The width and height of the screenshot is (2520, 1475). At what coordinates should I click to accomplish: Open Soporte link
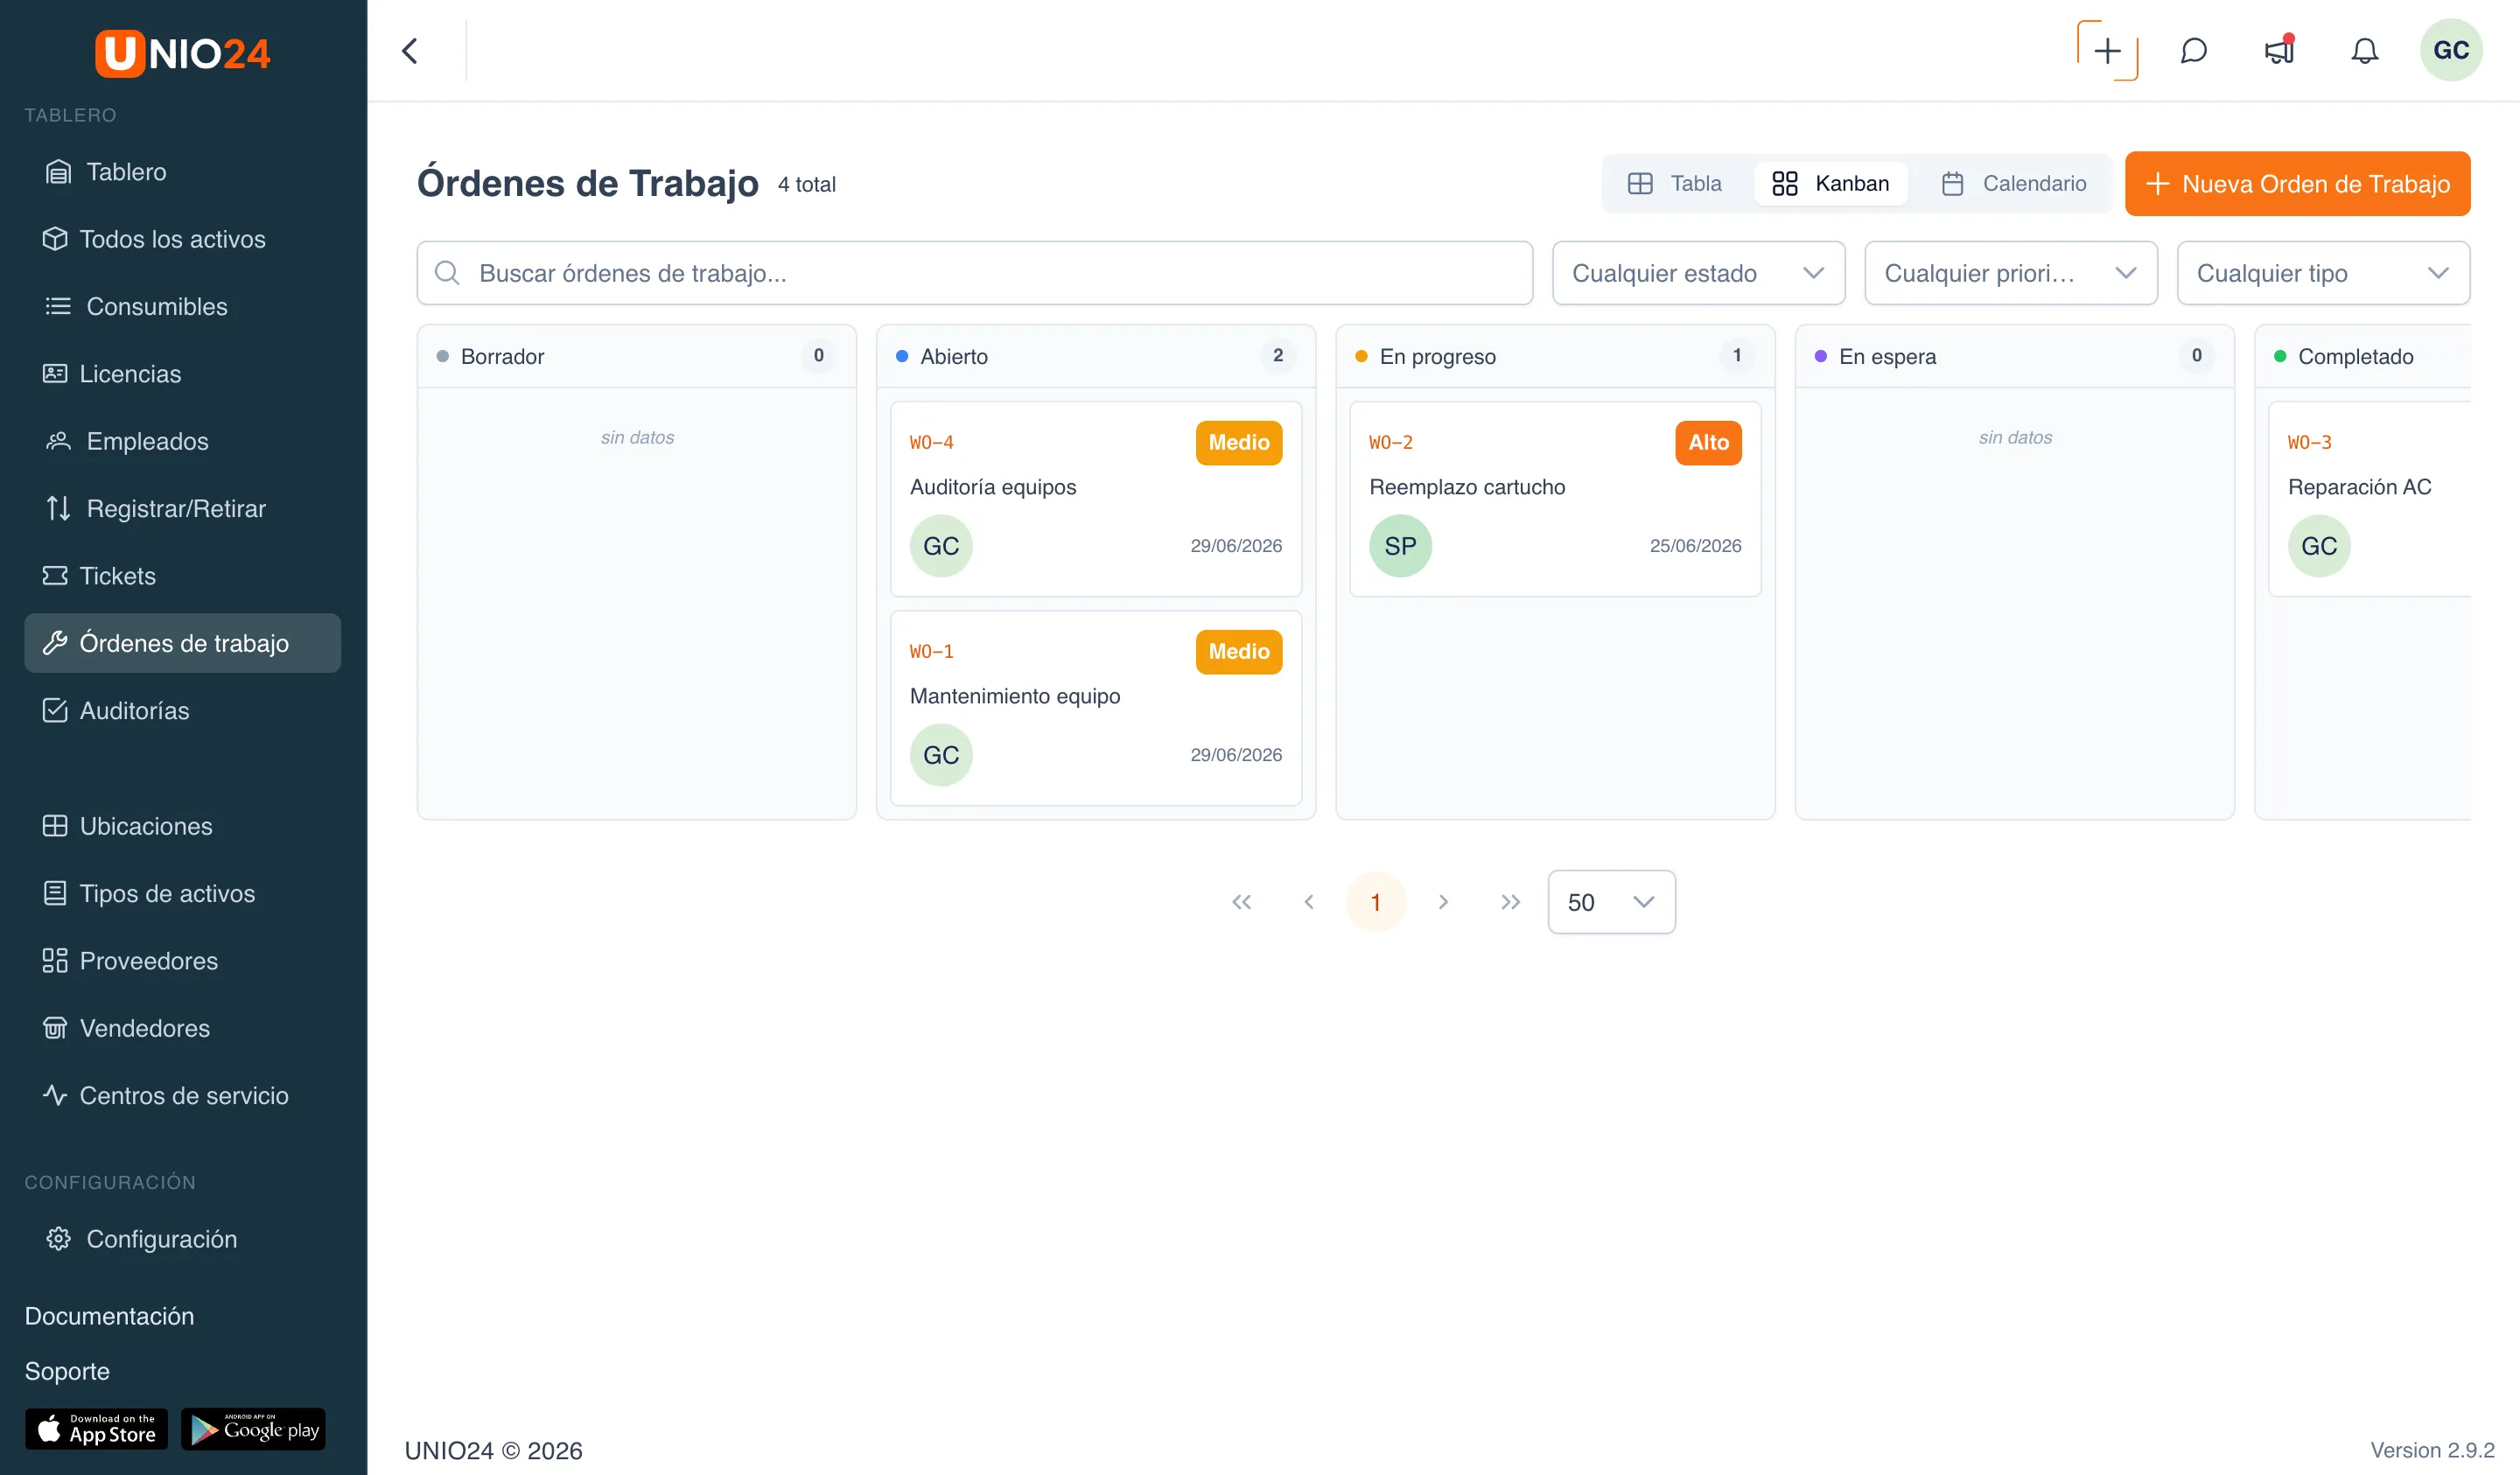pyautogui.click(x=67, y=1371)
